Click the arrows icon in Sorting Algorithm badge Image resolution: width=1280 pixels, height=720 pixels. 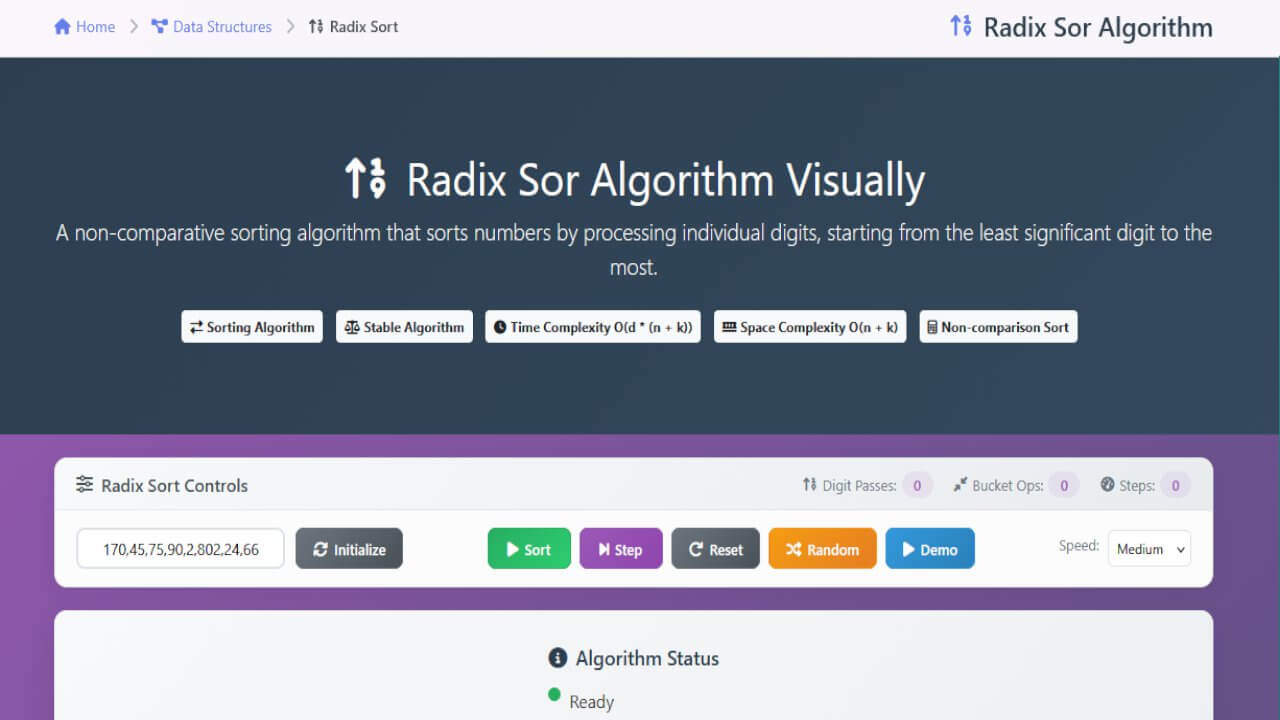tap(197, 327)
